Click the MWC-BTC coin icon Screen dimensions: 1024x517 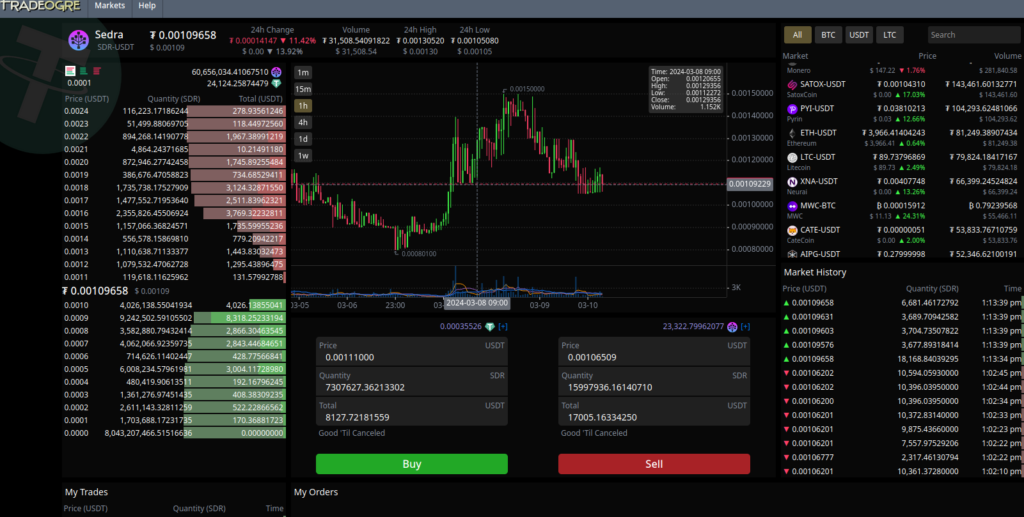click(x=792, y=206)
